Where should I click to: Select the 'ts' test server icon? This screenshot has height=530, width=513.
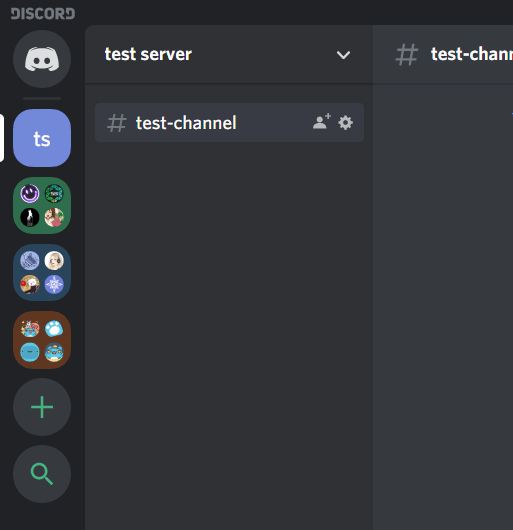coord(42,138)
